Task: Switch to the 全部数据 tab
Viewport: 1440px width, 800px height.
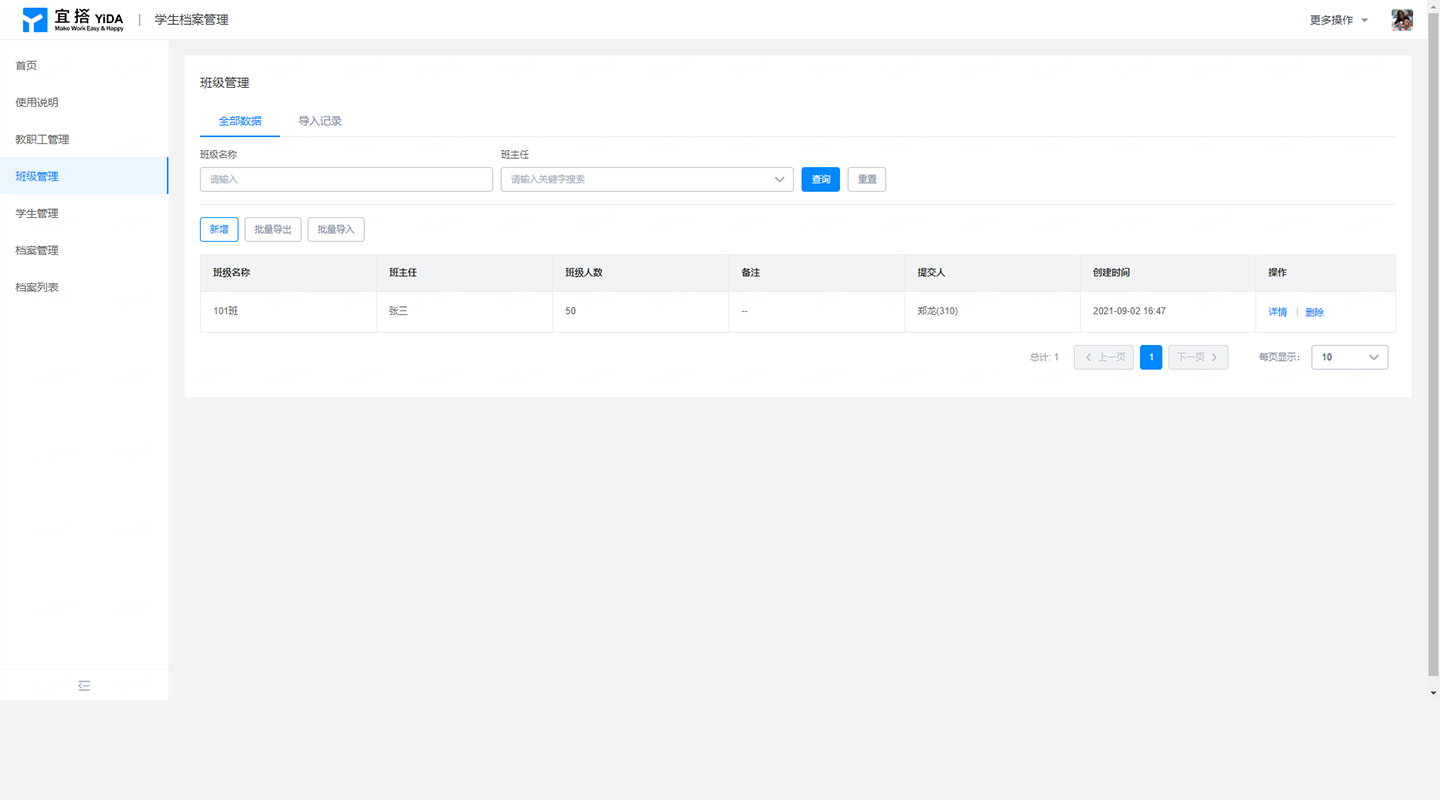Action: (240, 121)
